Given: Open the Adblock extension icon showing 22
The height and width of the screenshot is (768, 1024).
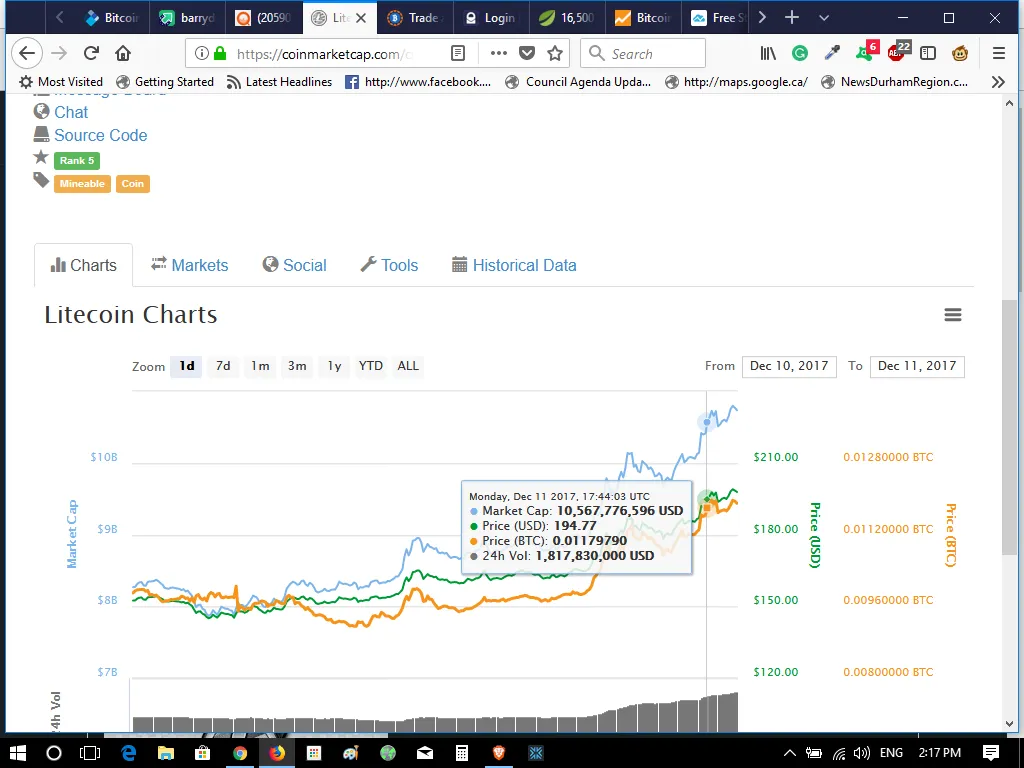Looking at the screenshot, I should click(899, 51).
